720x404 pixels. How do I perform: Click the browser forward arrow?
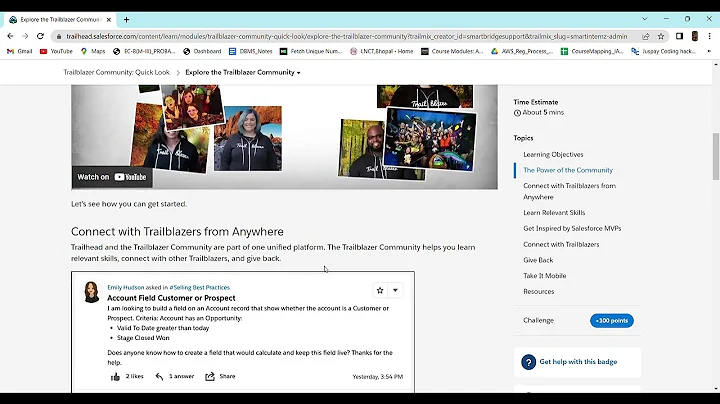[25, 36]
